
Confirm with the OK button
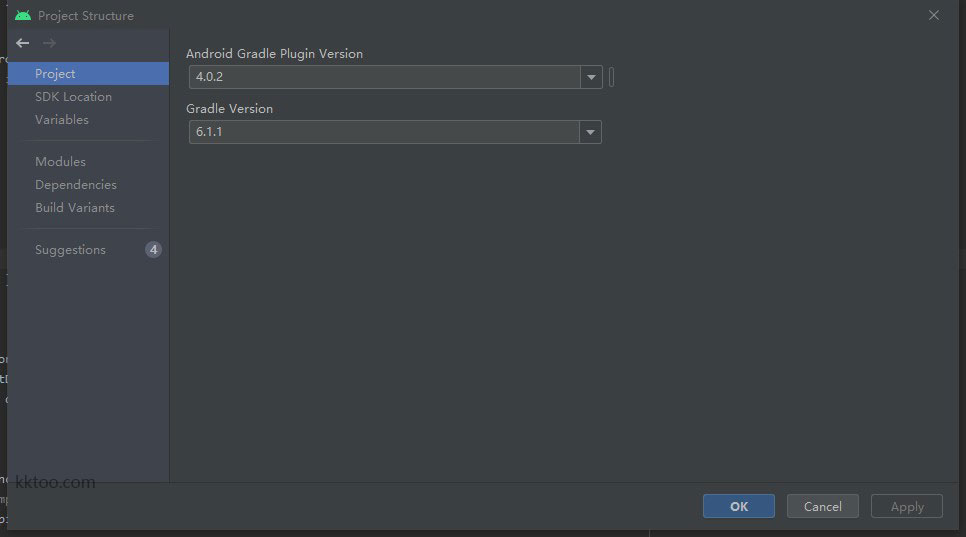(x=739, y=506)
